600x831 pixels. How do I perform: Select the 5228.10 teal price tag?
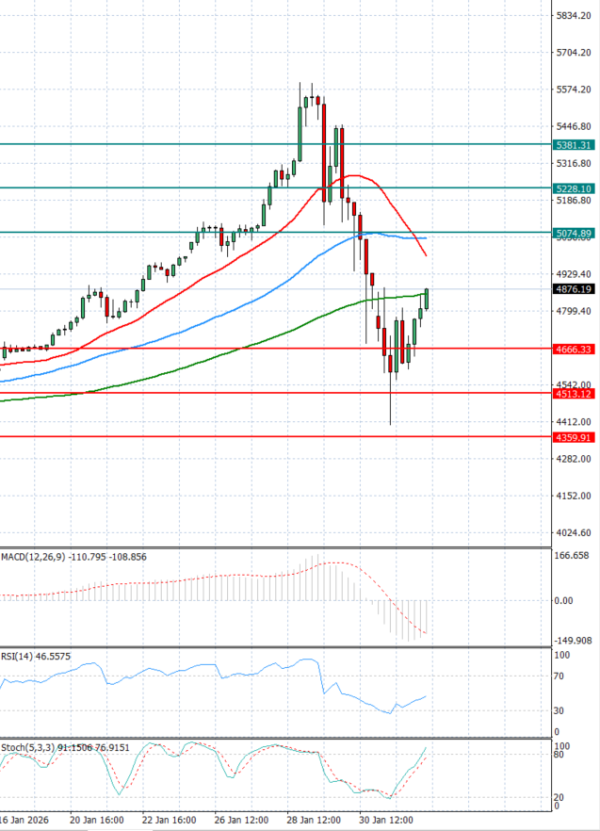tap(574, 188)
